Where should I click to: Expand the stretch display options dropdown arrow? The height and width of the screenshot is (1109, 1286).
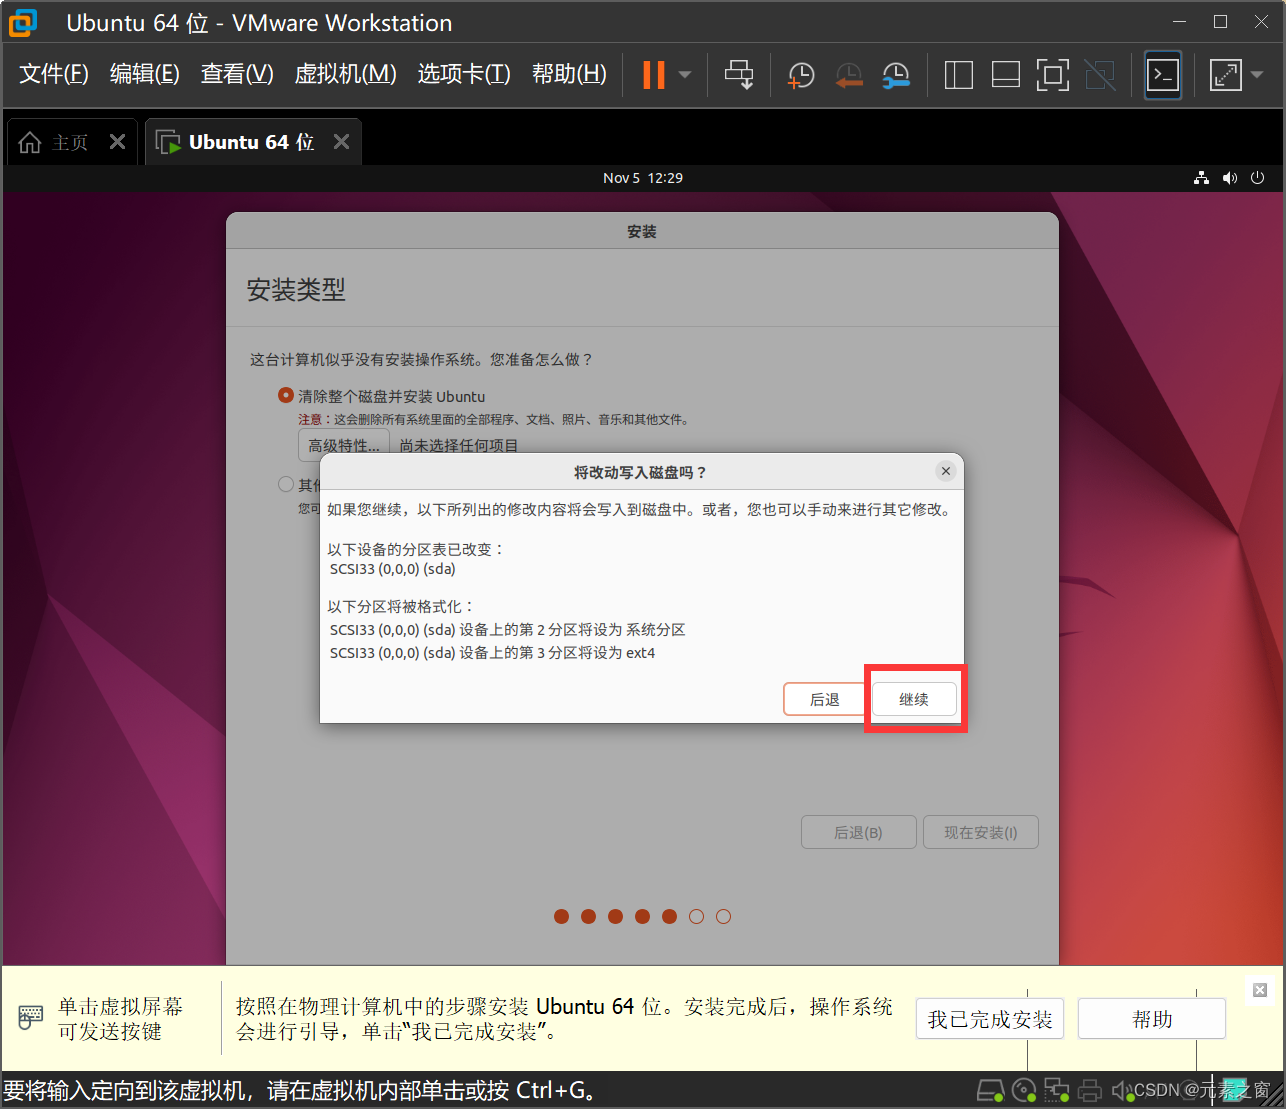click(x=1257, y=75)
